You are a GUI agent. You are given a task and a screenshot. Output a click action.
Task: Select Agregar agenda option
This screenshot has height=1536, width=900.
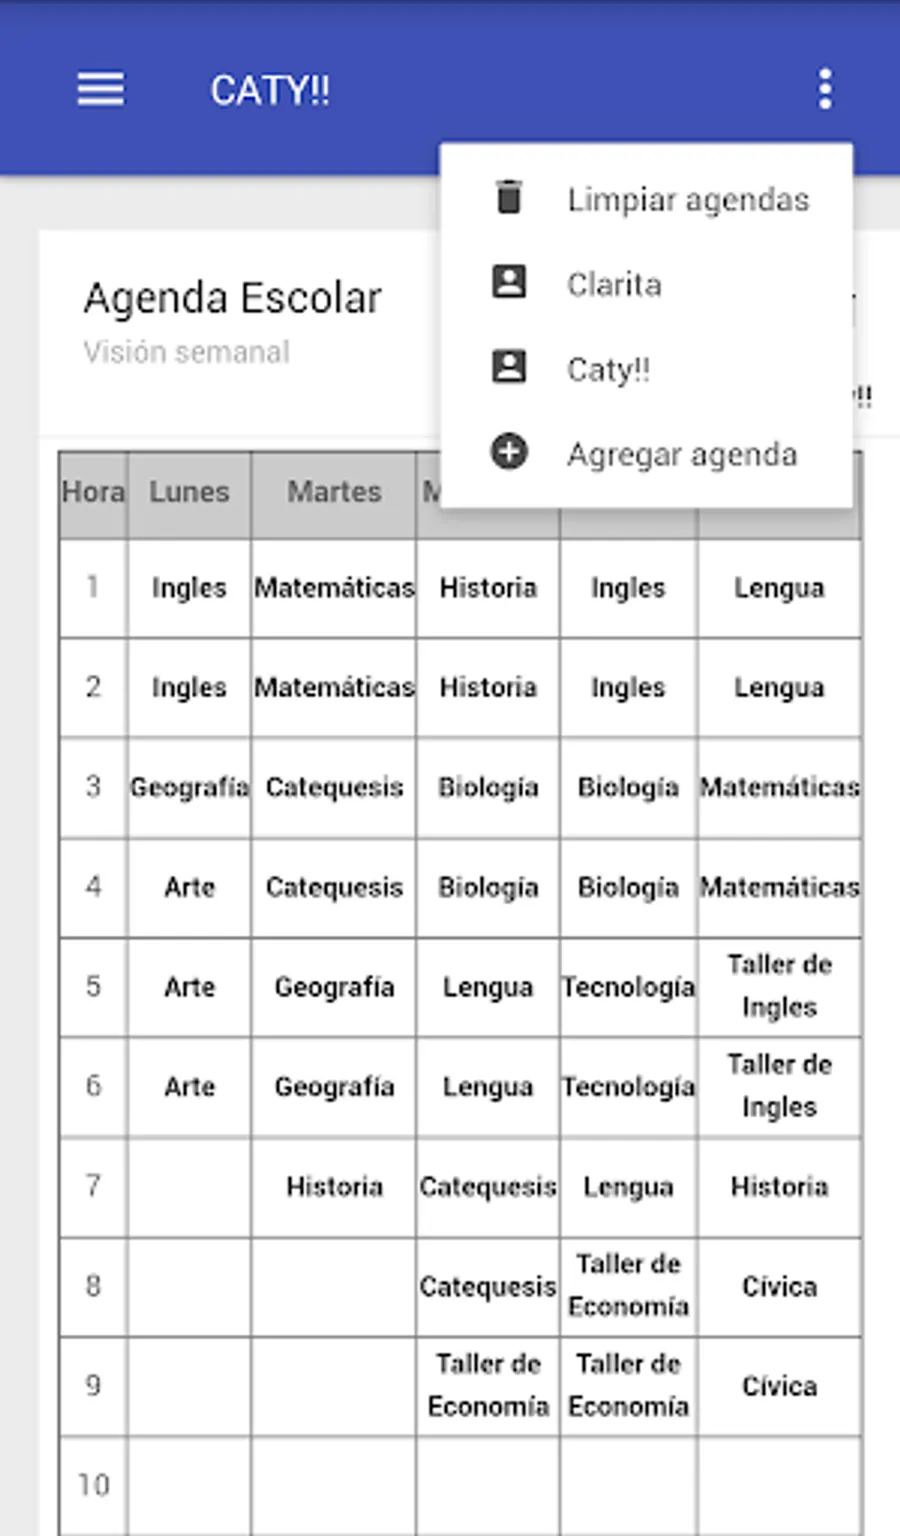point(681,455)
